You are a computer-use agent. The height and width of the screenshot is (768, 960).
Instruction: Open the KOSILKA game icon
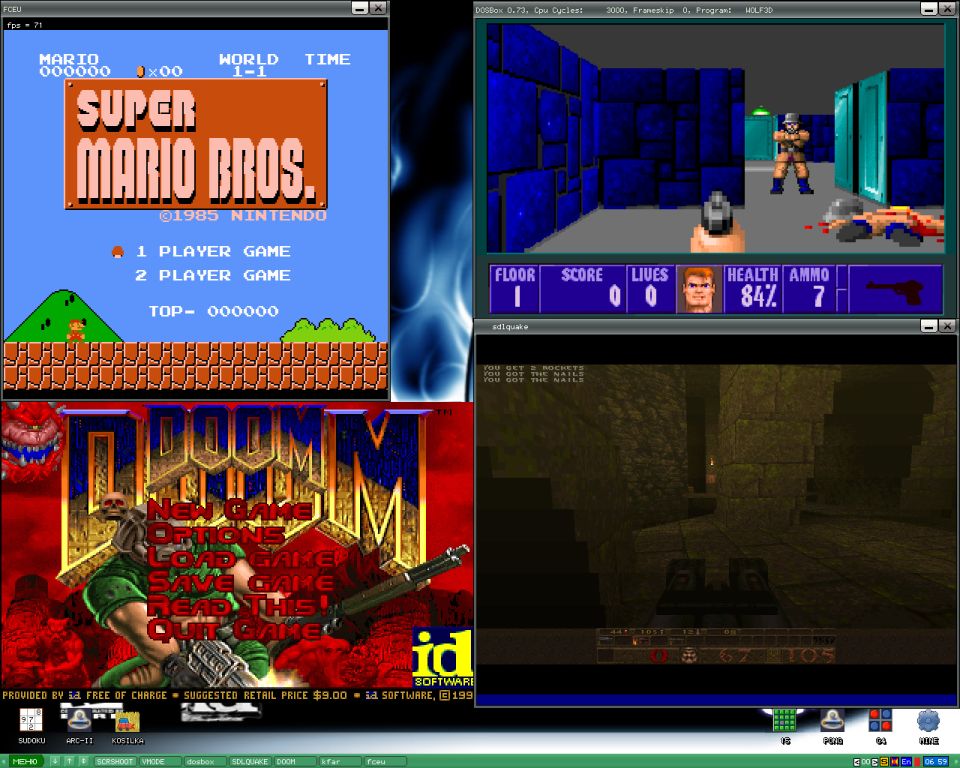click(127, 721)
